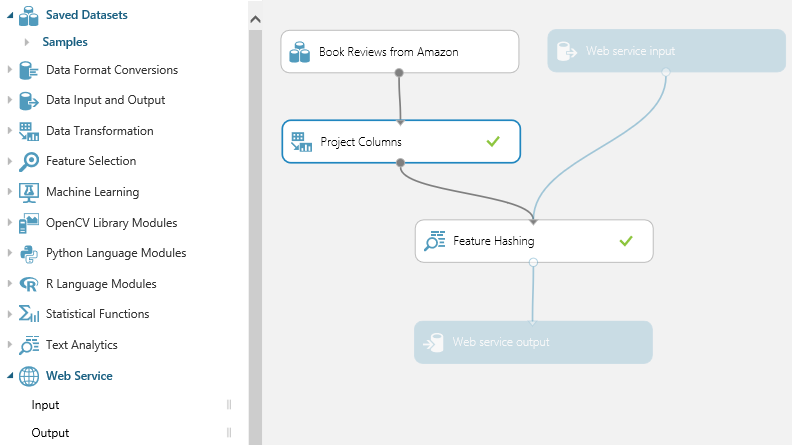This screenshot has height=445, width=792.
Task: Click the Text Analytics label text
Action: tap(82, 345)
